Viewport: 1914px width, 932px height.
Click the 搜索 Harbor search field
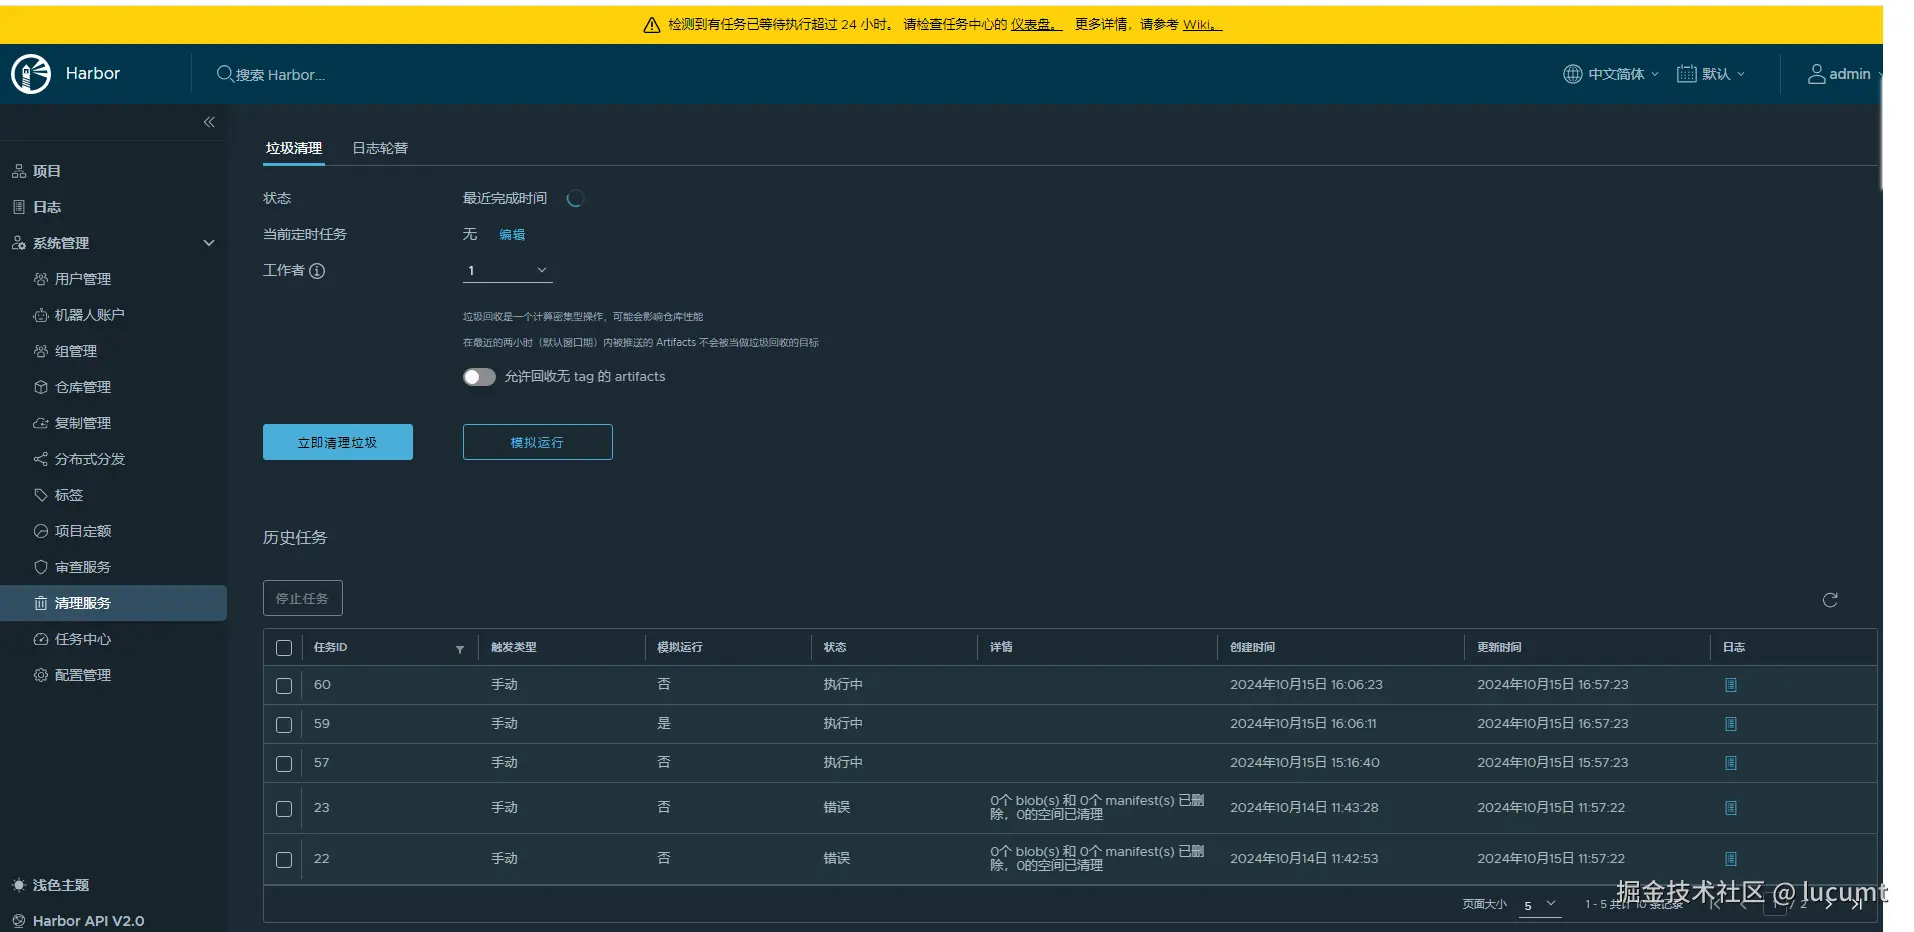(281, 75)
